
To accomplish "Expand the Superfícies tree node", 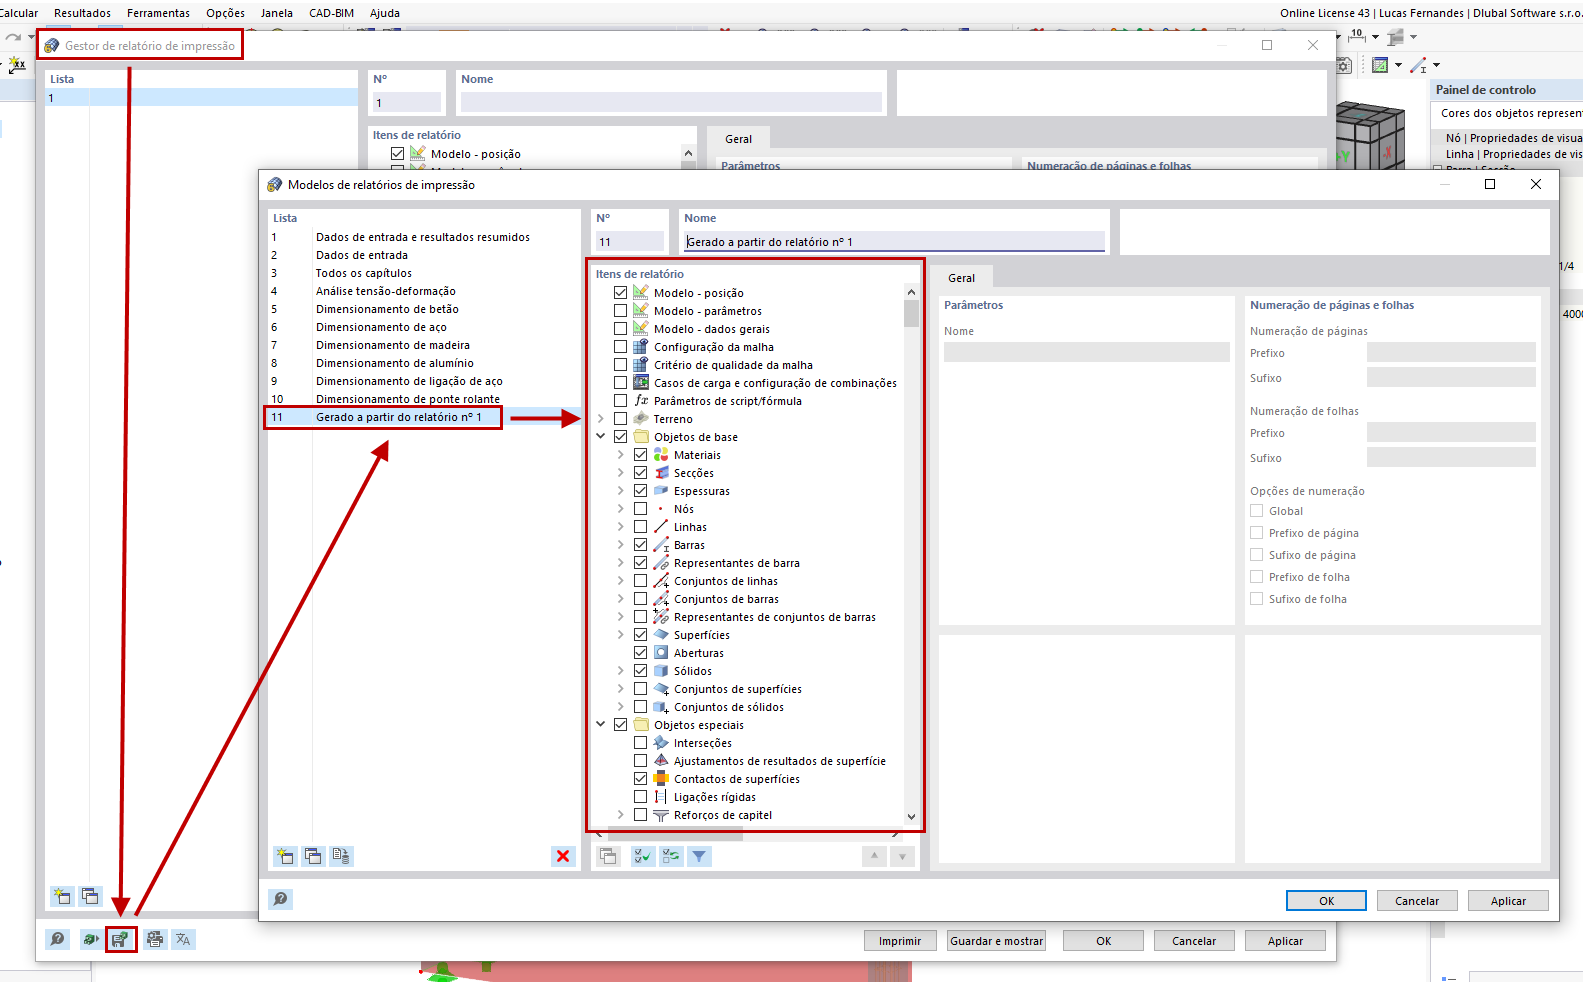I will (x=621, y=635).
